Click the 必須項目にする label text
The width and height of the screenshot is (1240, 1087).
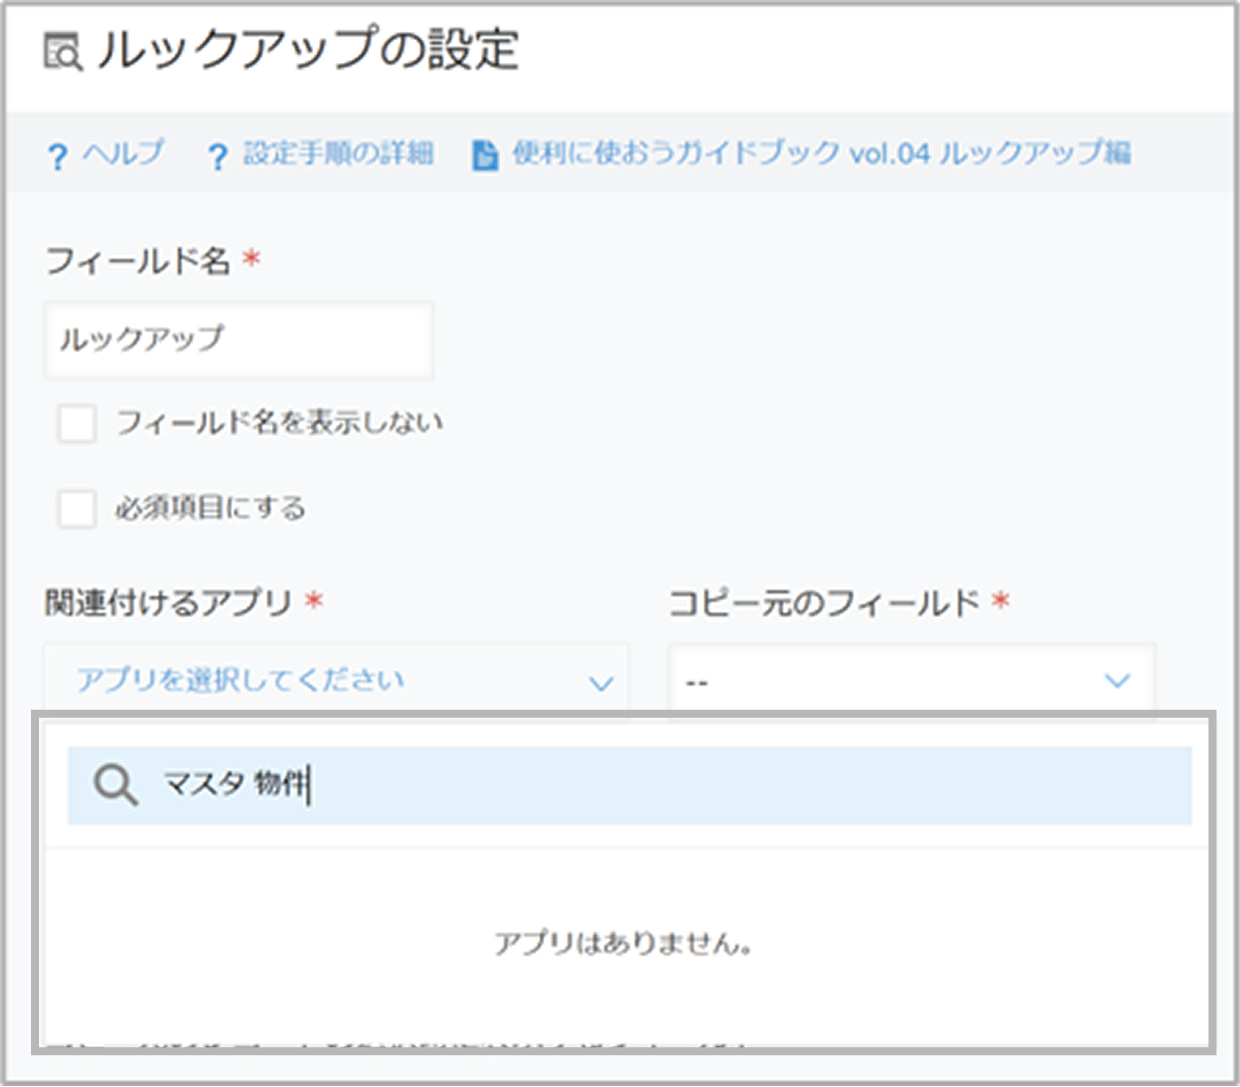click(210, 508)
